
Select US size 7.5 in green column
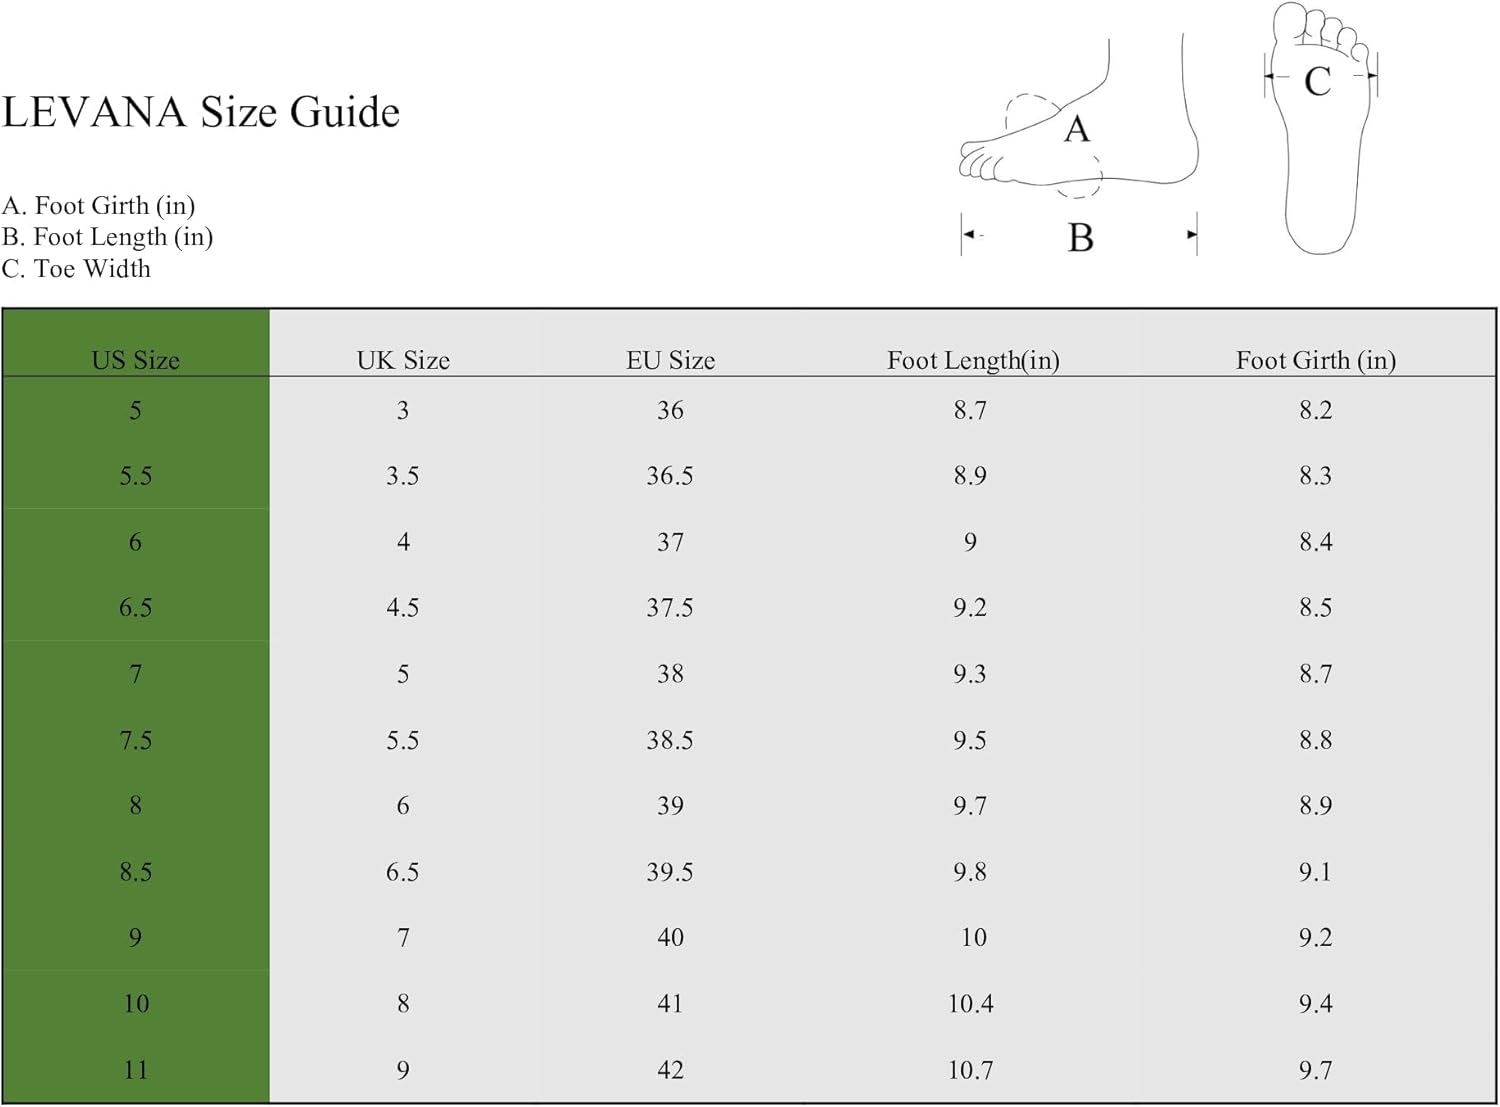click(136, 740)
